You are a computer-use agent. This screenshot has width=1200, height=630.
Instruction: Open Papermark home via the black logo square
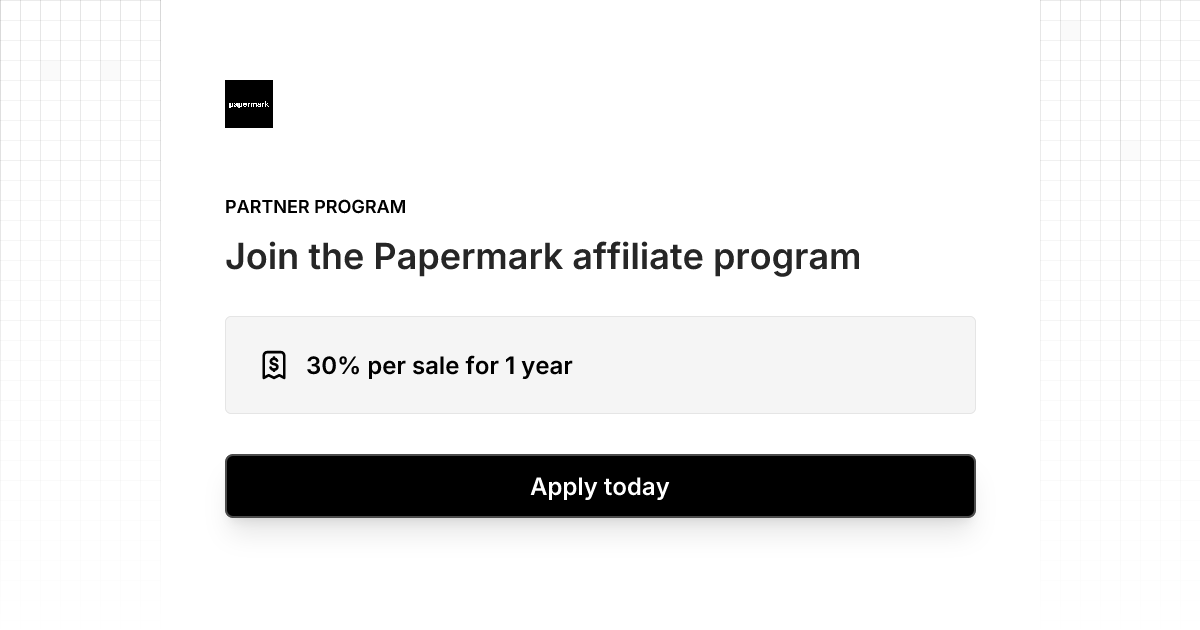click(248, 104)
